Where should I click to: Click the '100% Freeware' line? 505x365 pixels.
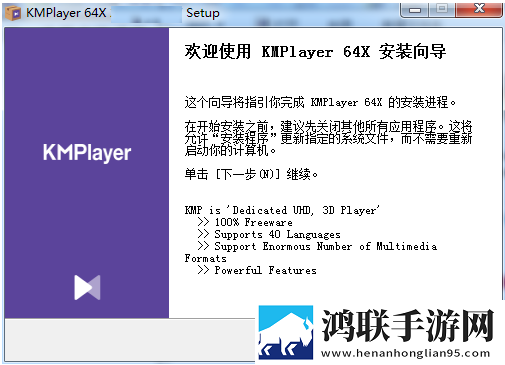pyautogui.click(x=245, y=222)
